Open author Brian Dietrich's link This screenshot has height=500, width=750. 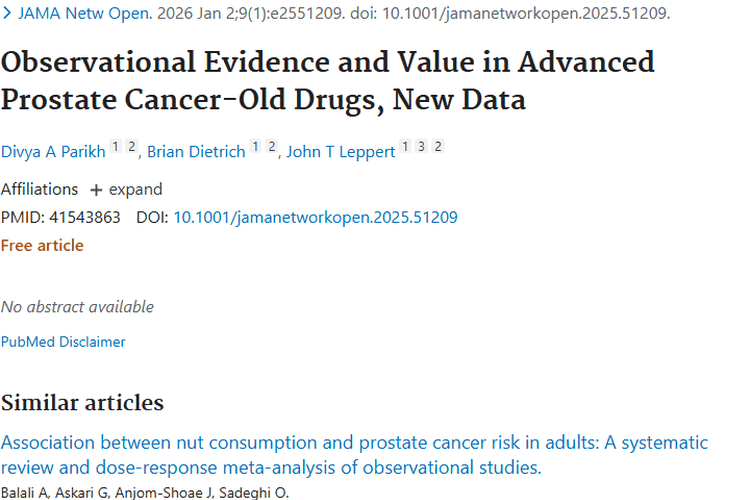pyautogui.click(x=196, y=152)
